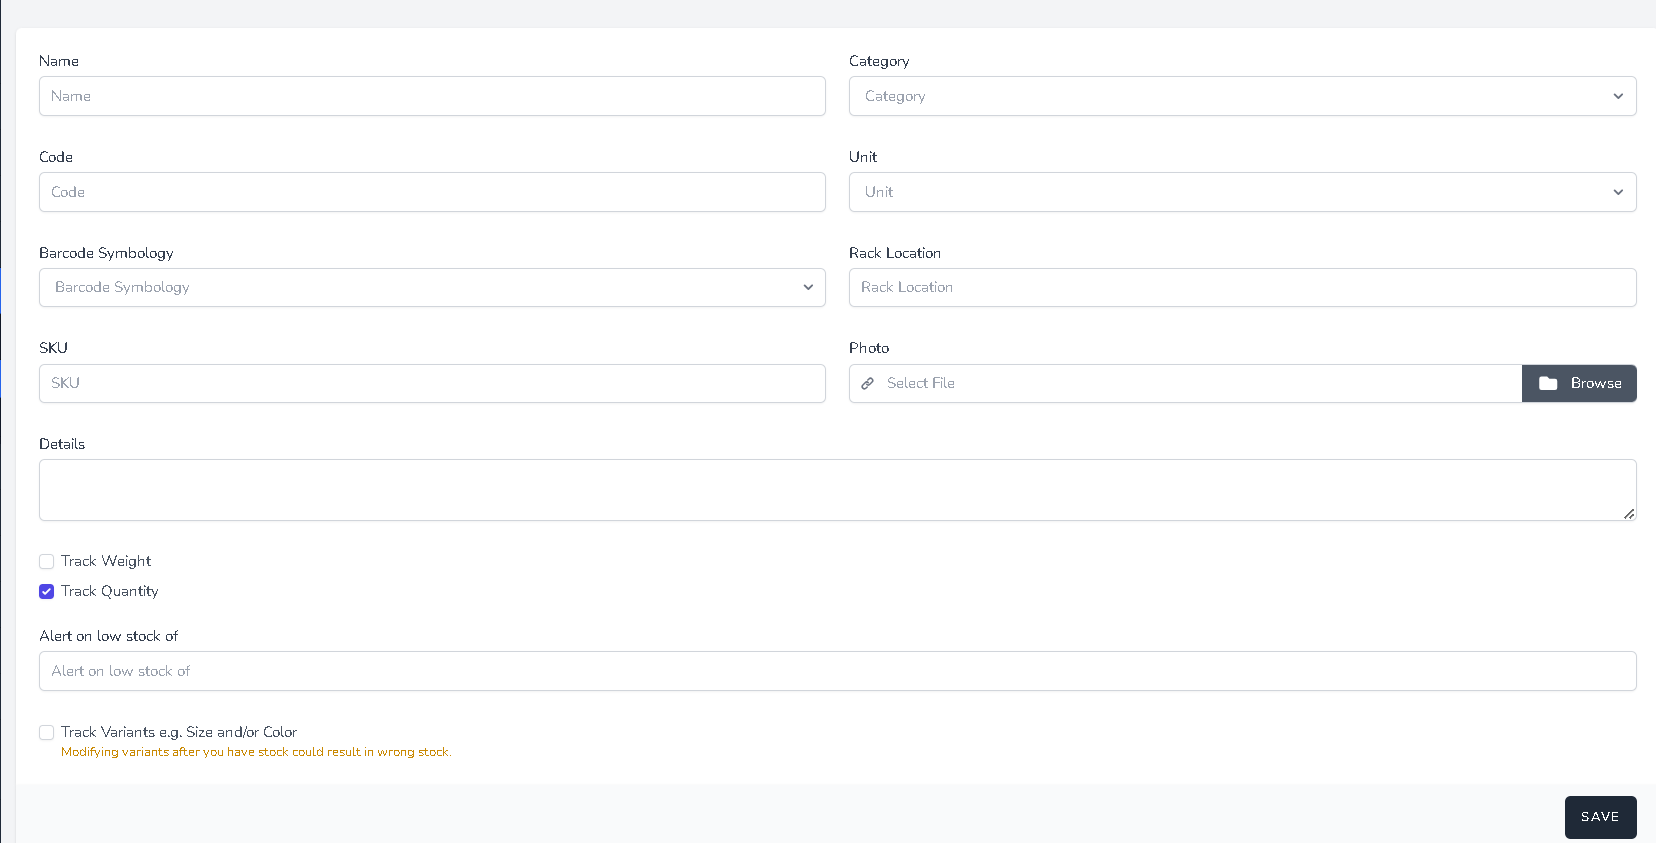Image resolution: width=1656 pixels, height=843 pixels.
Task: Click the folder icon on Browse button
Action: [x=1548, y=383]
